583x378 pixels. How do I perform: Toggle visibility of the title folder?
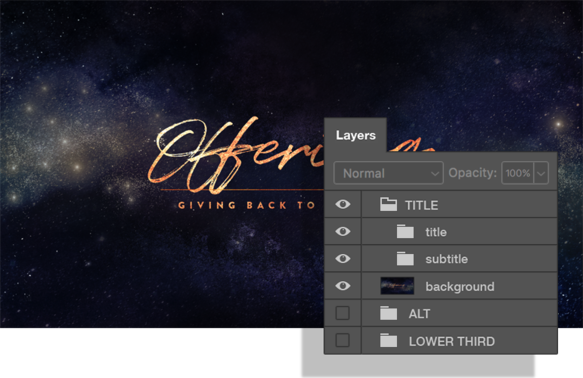(x=342, y=231)
